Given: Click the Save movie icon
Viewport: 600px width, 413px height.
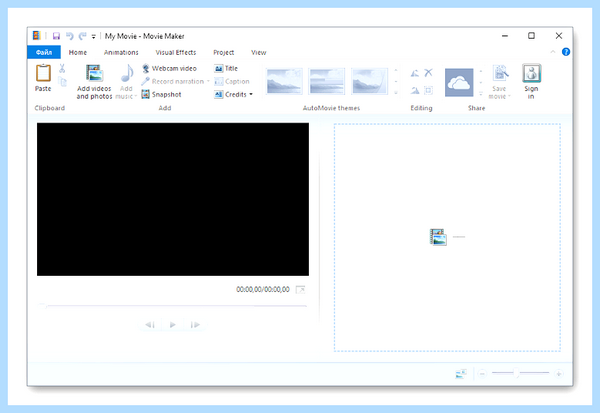Looking at the screenshot, I should point(500,73).
